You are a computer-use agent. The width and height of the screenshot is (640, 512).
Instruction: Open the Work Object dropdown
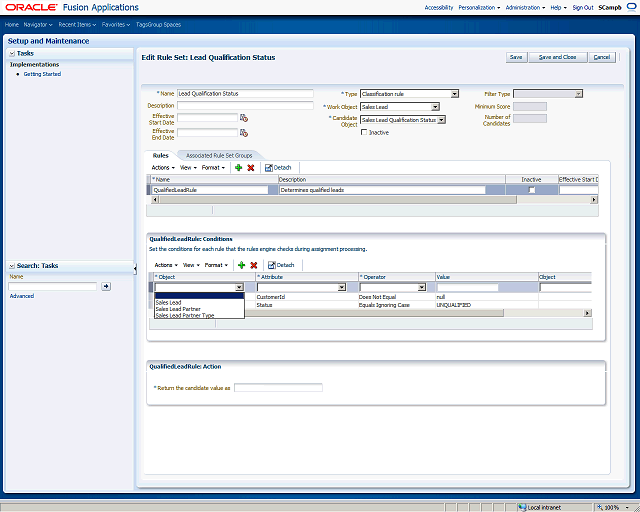435,107
